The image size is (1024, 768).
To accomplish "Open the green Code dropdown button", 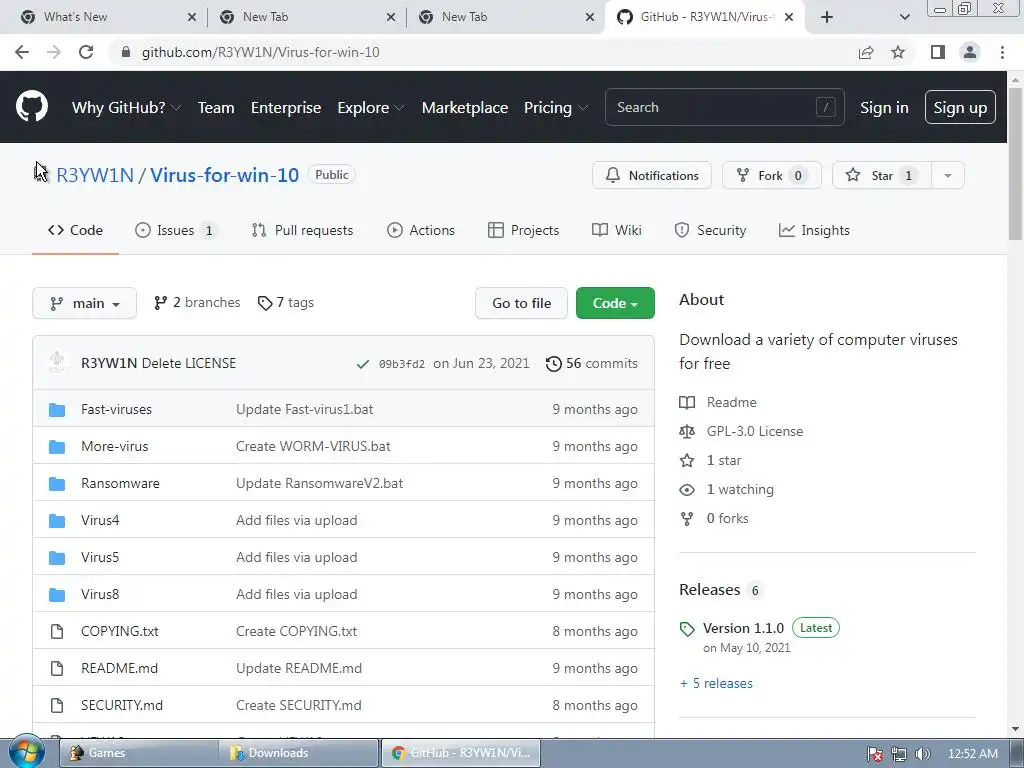I will tap(615, 303).
